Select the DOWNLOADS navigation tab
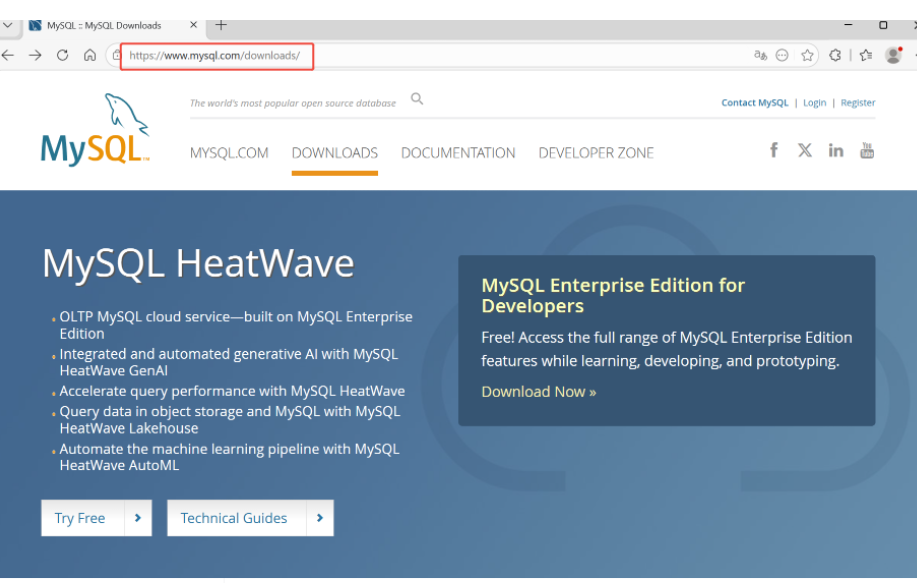Image resolution: width=917 pixels, height=583 pixels. tap(335, 153)
